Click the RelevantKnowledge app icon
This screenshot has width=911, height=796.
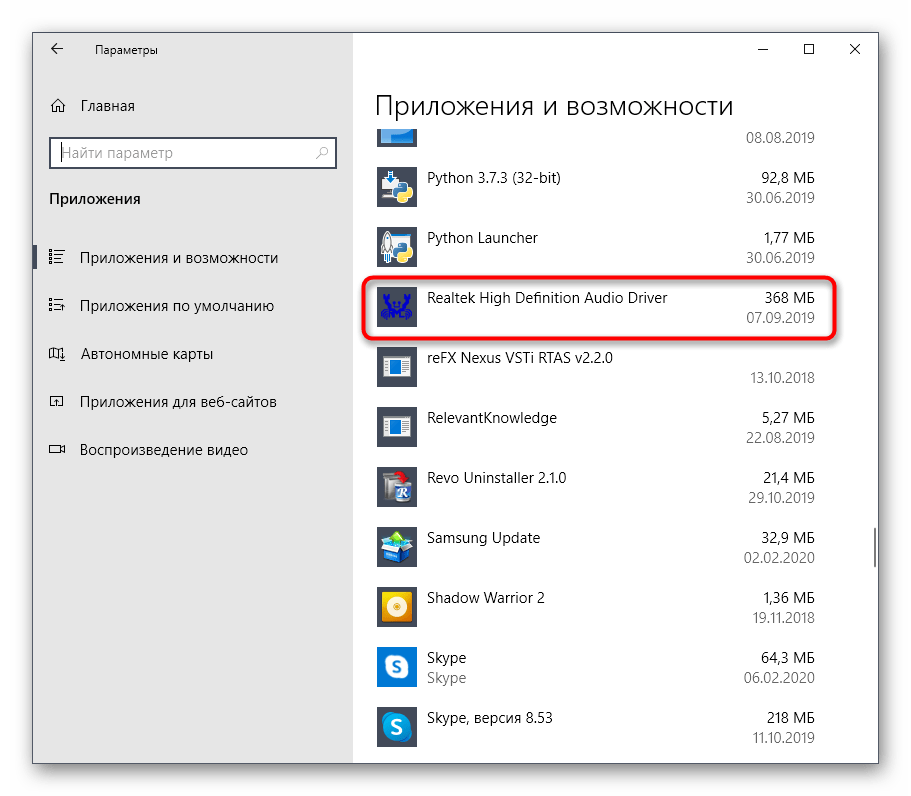tap(397, 427)
